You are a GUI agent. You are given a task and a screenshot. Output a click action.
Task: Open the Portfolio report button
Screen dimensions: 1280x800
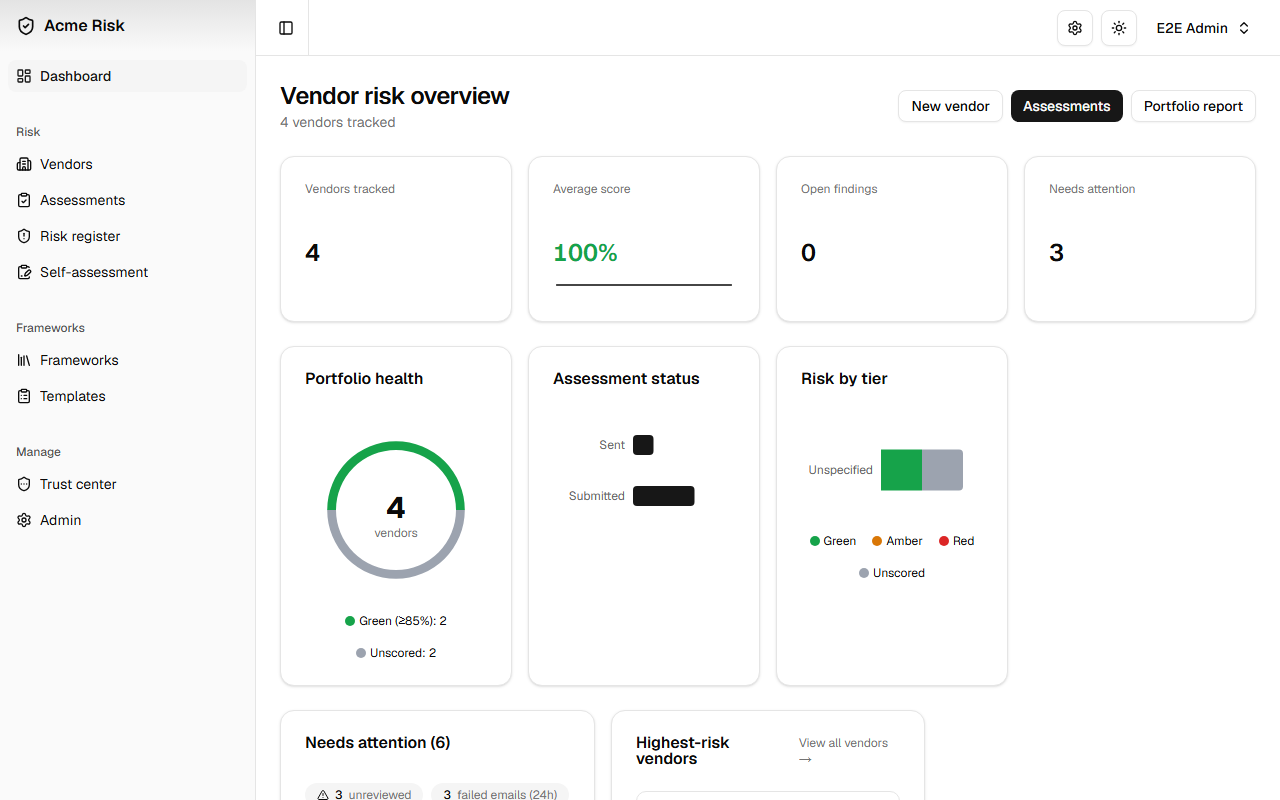(1193, 106)
